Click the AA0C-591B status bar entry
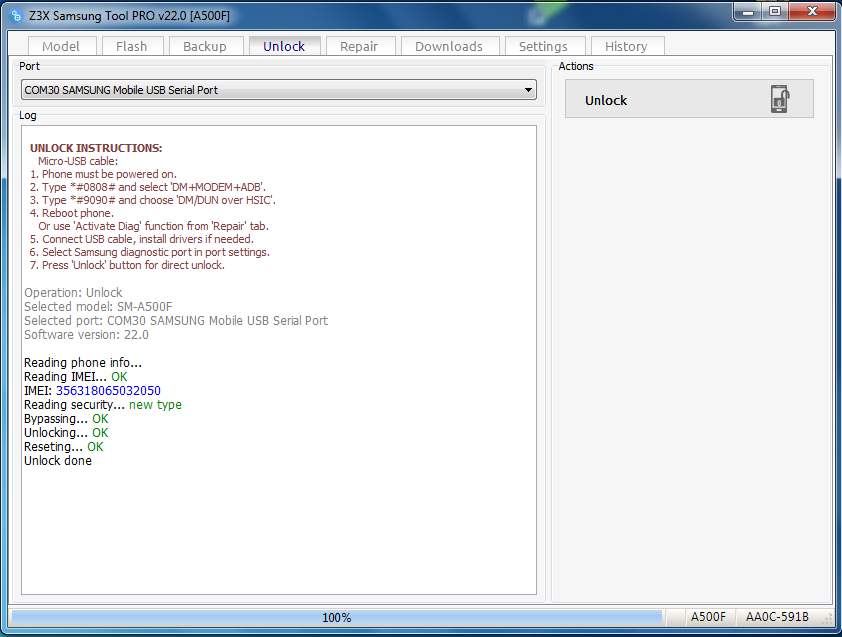This screenshot has width=842, height=637. [777, 617]
